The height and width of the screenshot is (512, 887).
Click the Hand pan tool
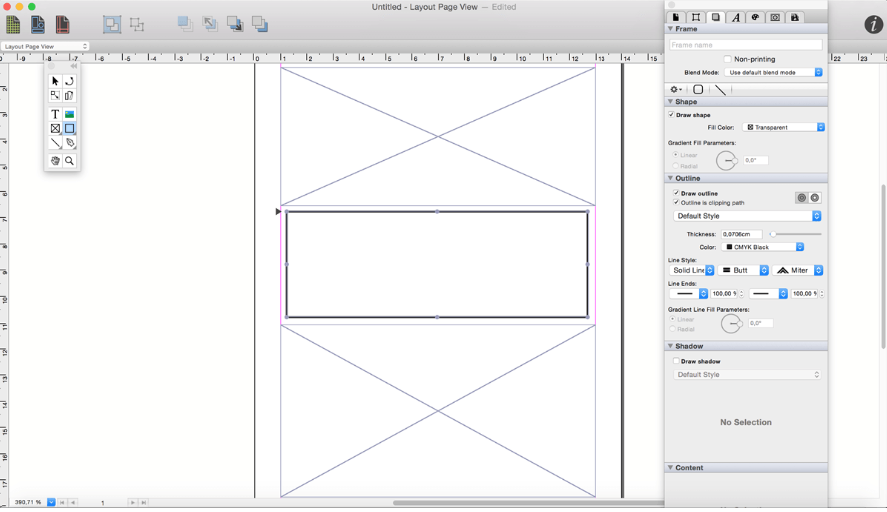(55, 161)
